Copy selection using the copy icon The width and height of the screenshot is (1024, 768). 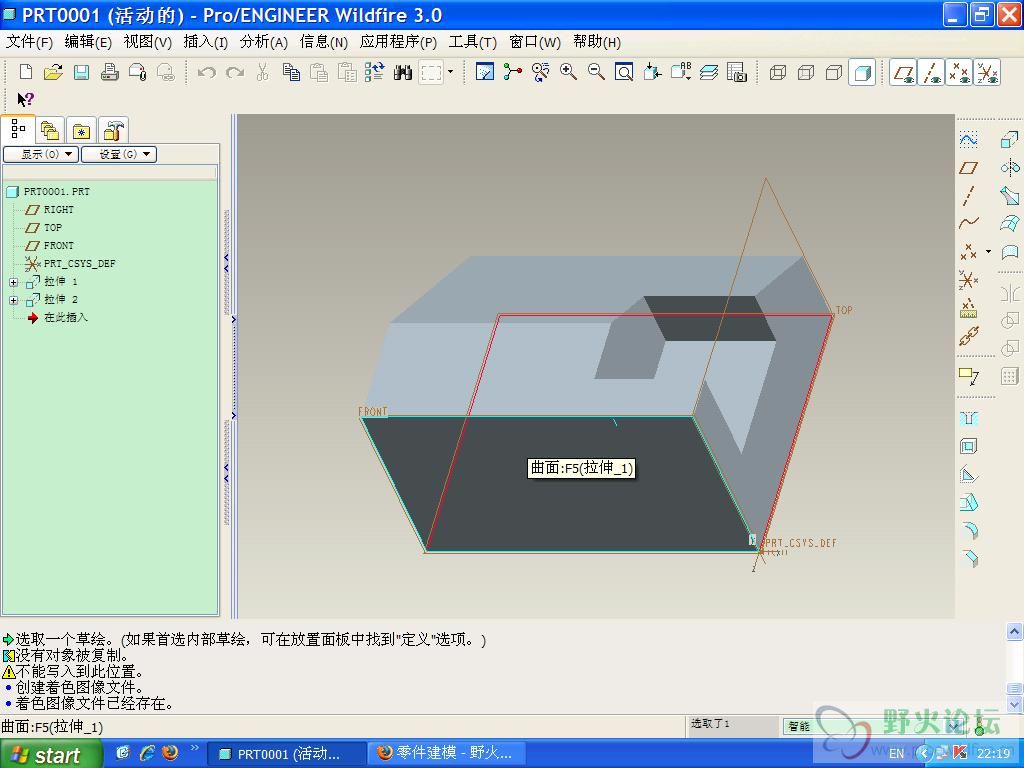pos(291,72)
